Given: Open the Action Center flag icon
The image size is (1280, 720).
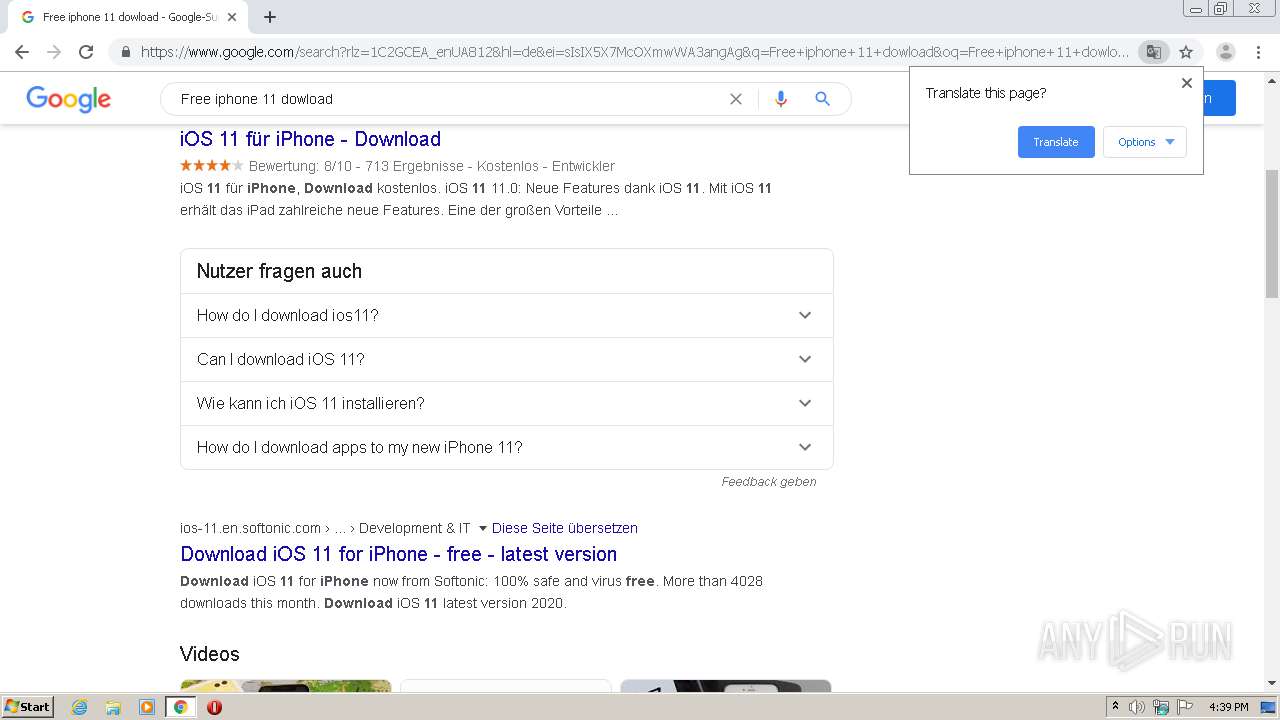Looking at the screenshot, I should click(1184, 707).
